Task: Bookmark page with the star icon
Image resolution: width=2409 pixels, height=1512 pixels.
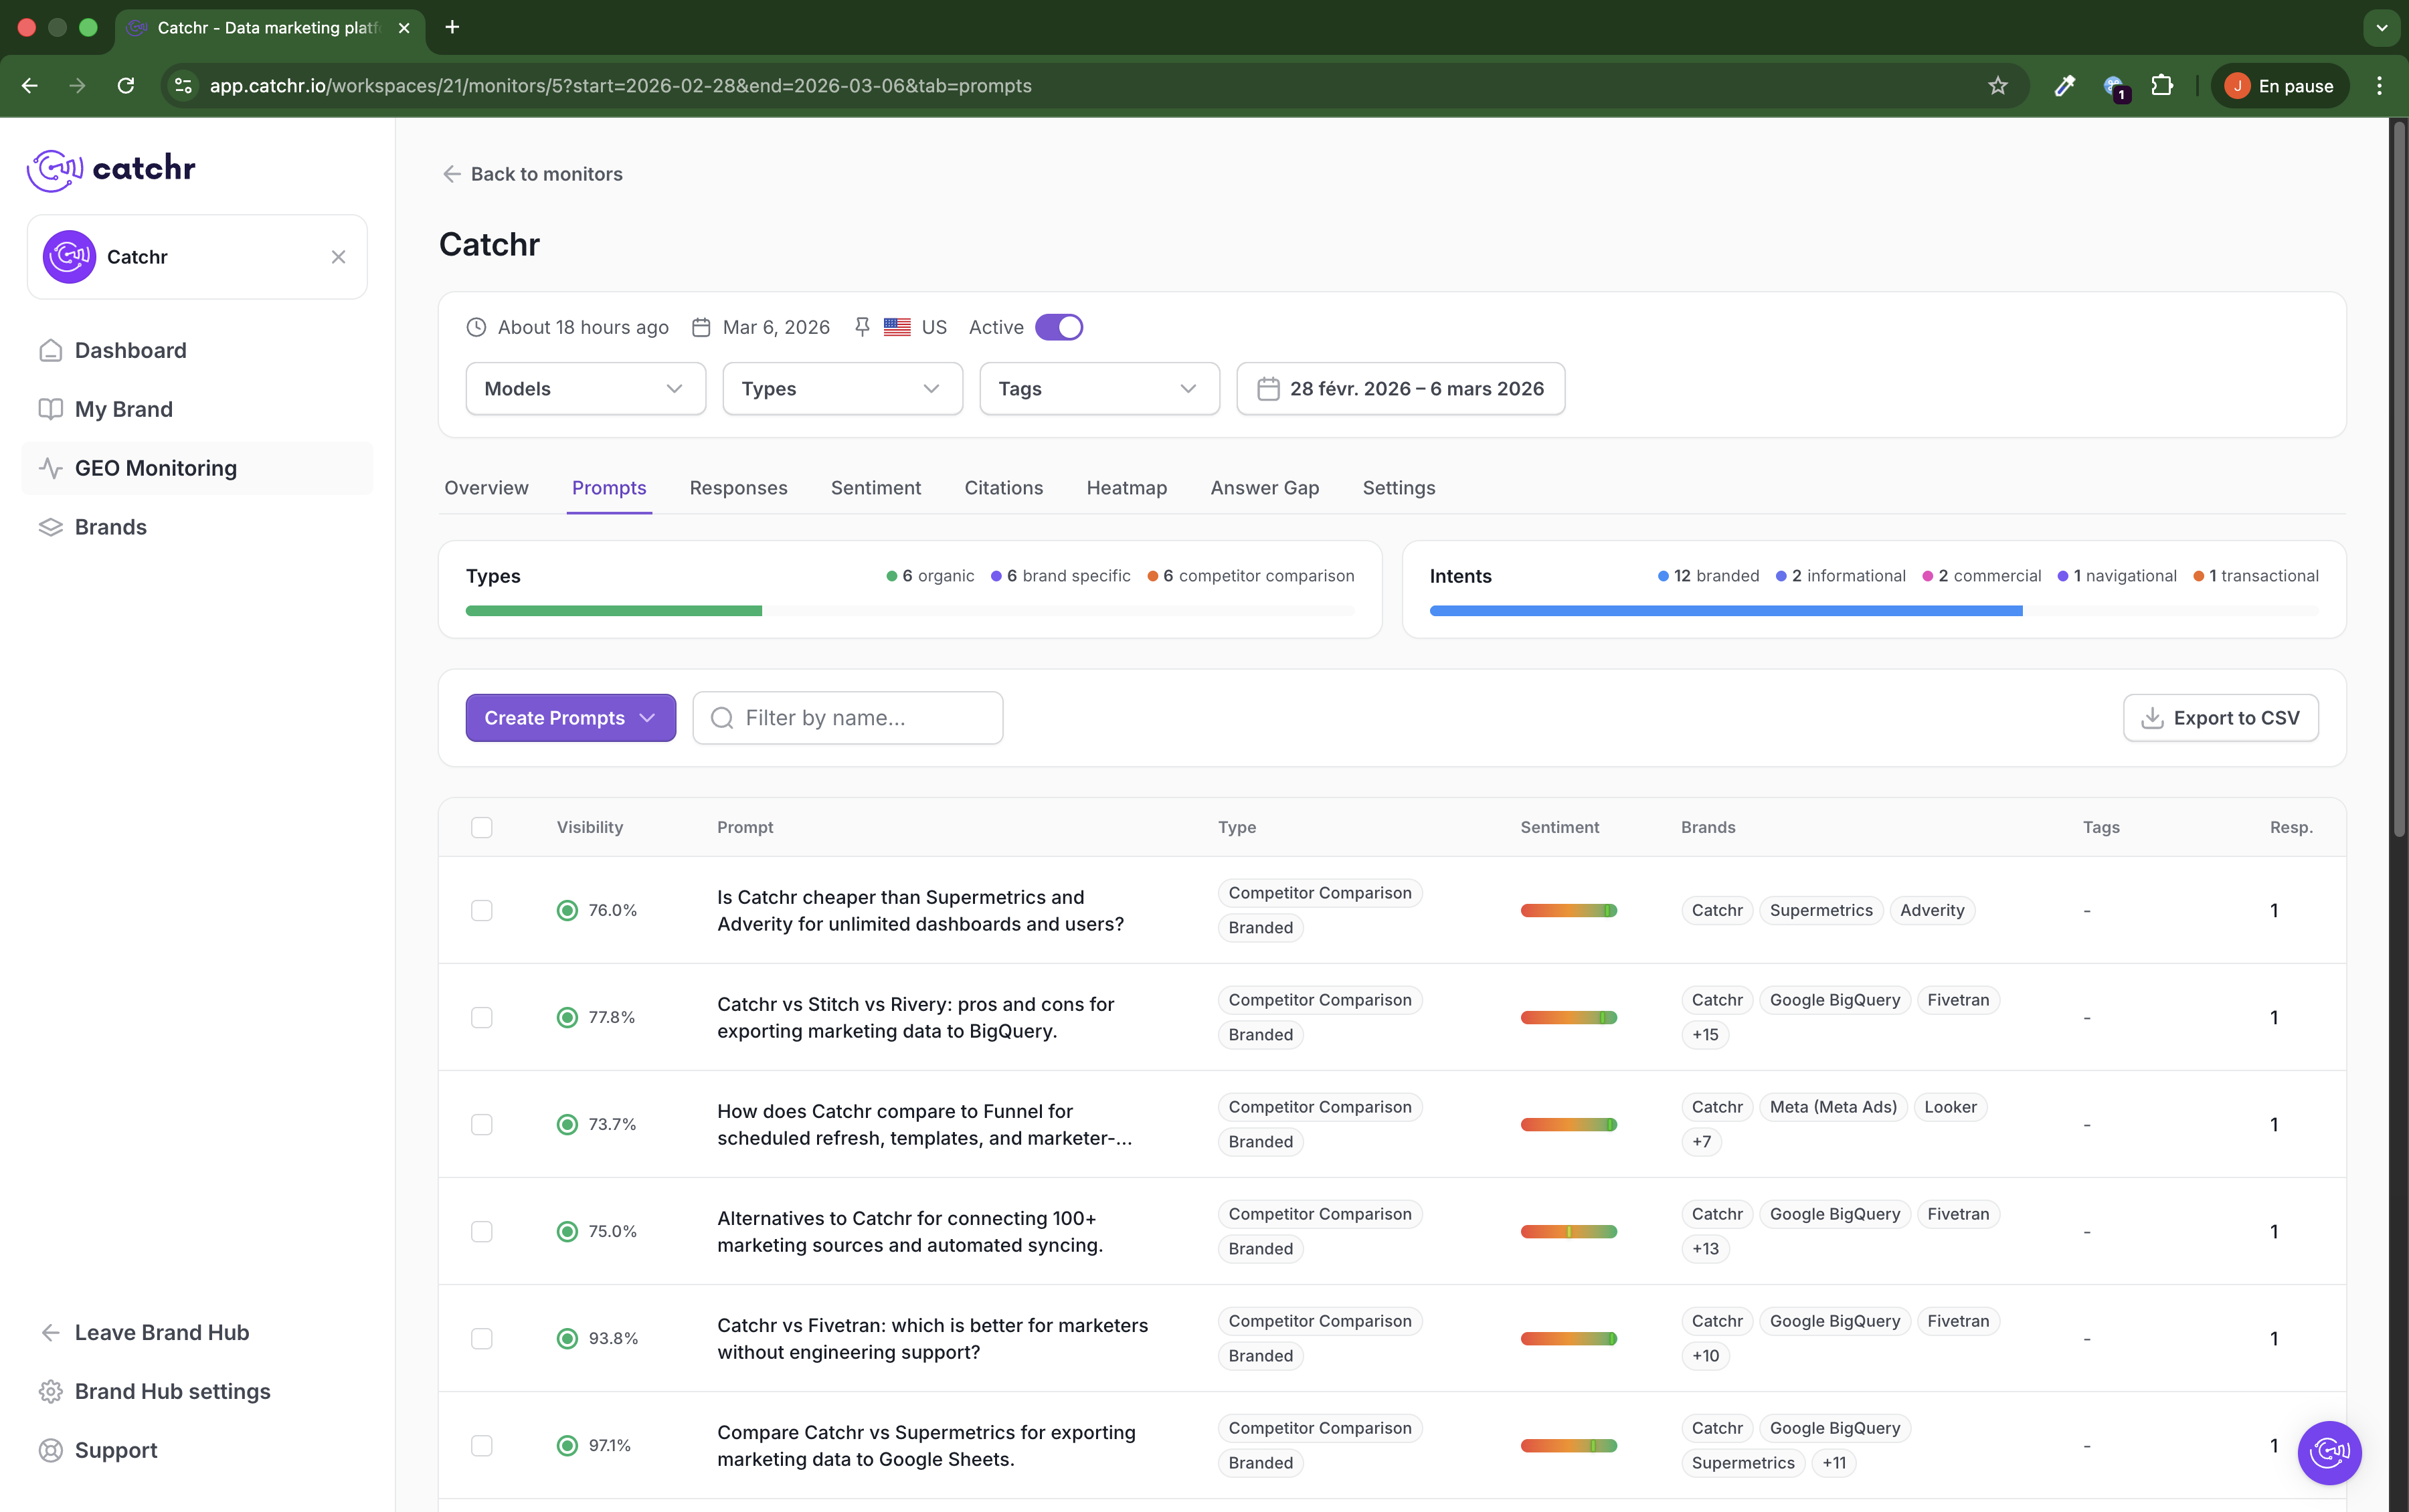Action: (x=1997, y=86)
